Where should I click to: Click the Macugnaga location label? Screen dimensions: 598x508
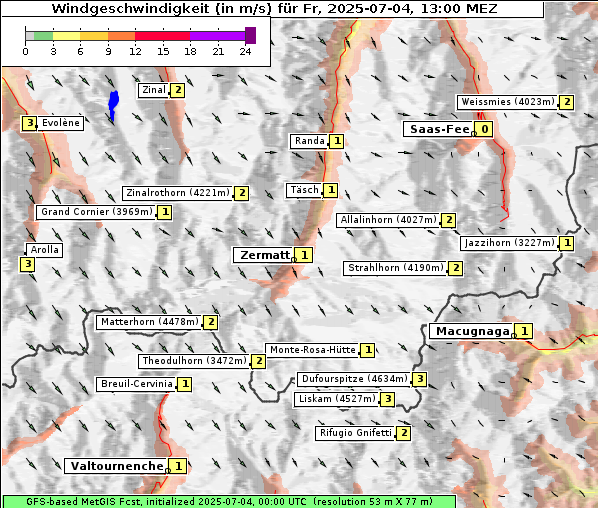click(x=472, y=331)
